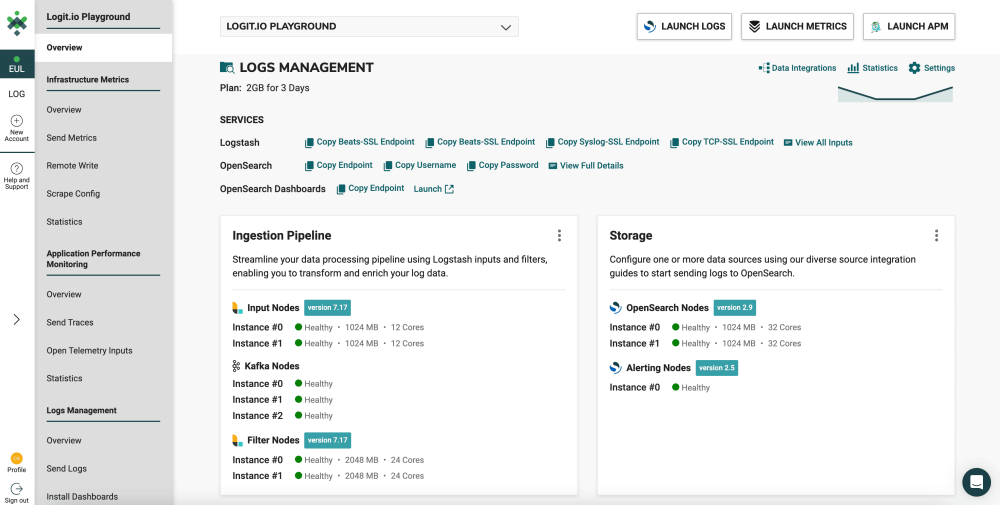1000x505 pixels.
Task: Open New Account plus icon
Action: [x=17, y=121]
